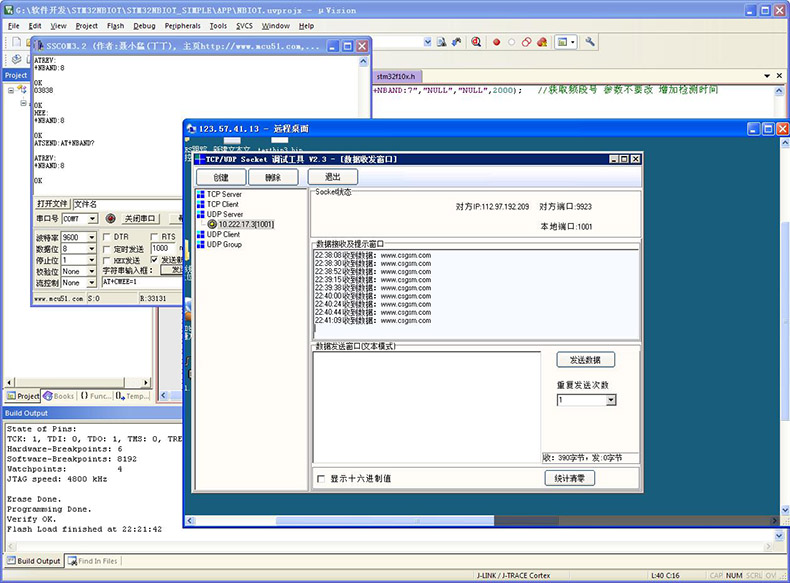
Task: Open the 数据位 8 dropdown
Action: tap(92, 249)
